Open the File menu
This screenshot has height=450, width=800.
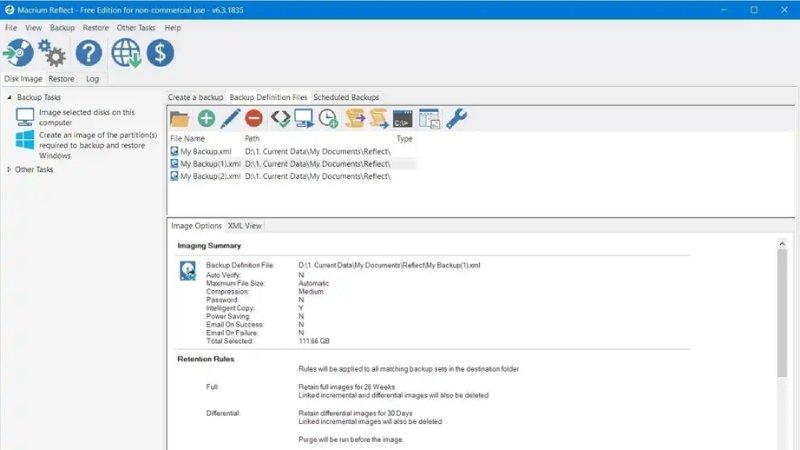pos(11,28)
